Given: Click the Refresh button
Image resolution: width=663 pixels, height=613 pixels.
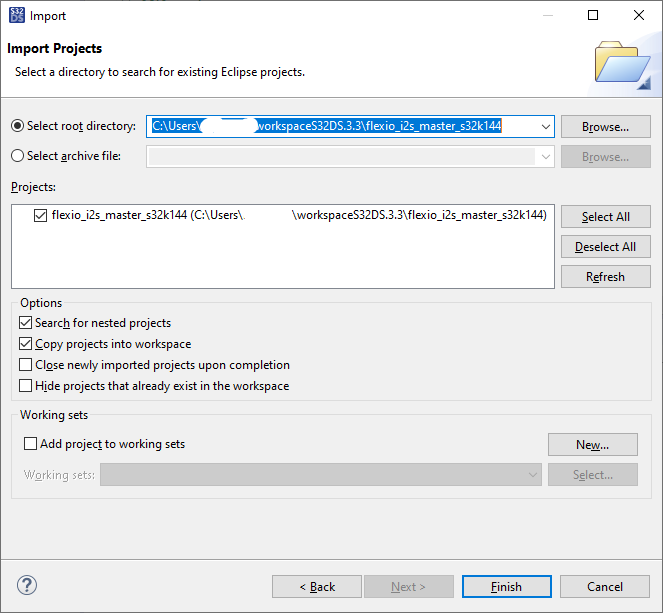Looking at the screenshot, I should (x=605, y=276).
